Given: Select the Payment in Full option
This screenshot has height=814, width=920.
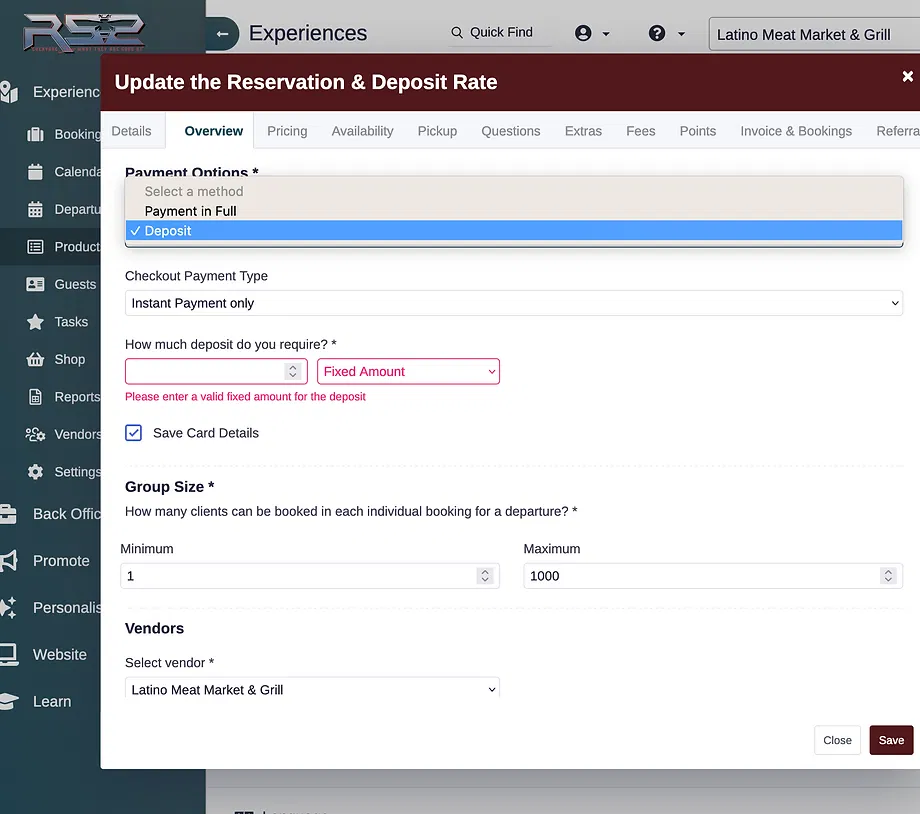Looking at the screenshot, I should (x=190, y=211).
